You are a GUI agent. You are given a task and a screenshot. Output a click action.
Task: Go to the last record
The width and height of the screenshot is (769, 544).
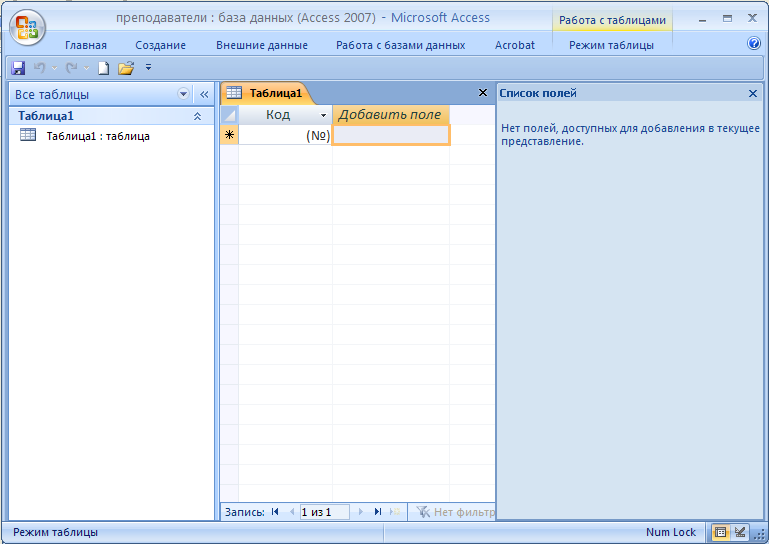click(378, 512)
